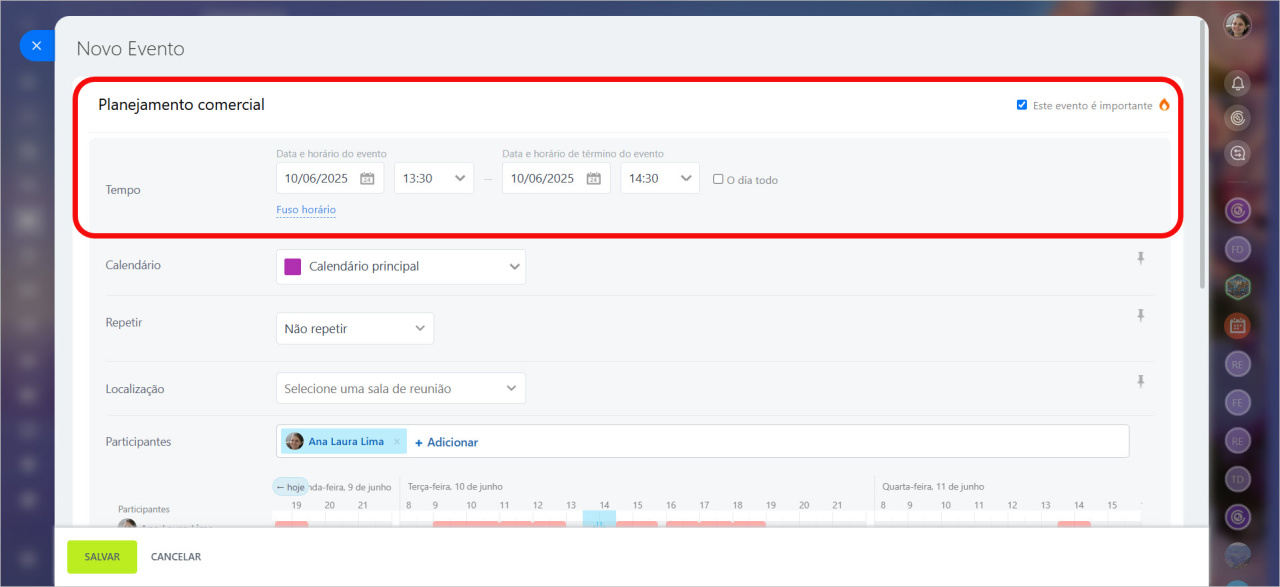Open the notifications bell
Image resolution: width=1280 pixels, height=587 pixels.
tap(1238, 83)
